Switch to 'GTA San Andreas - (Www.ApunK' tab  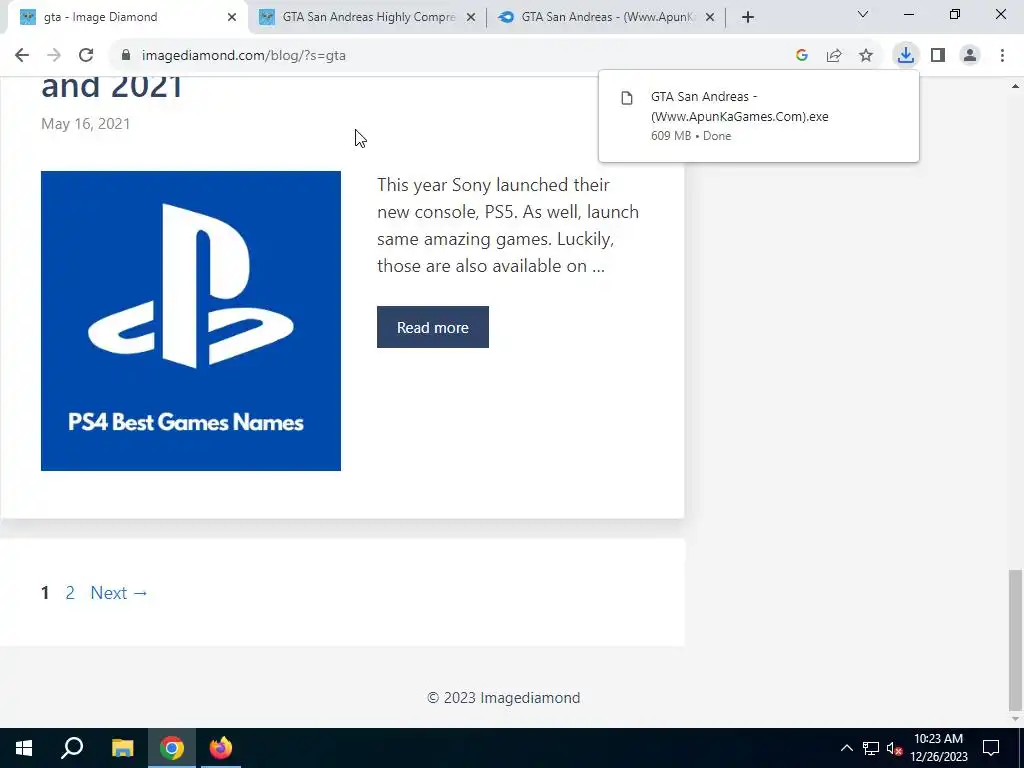(607, 17)
